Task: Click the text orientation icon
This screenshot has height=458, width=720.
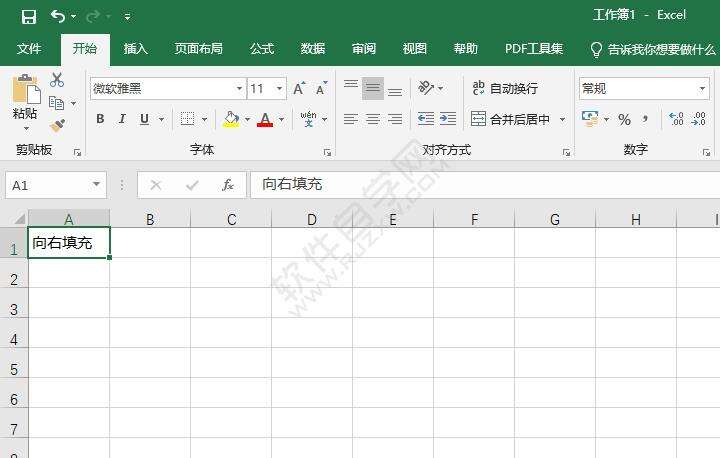Action: click(426, 87)
